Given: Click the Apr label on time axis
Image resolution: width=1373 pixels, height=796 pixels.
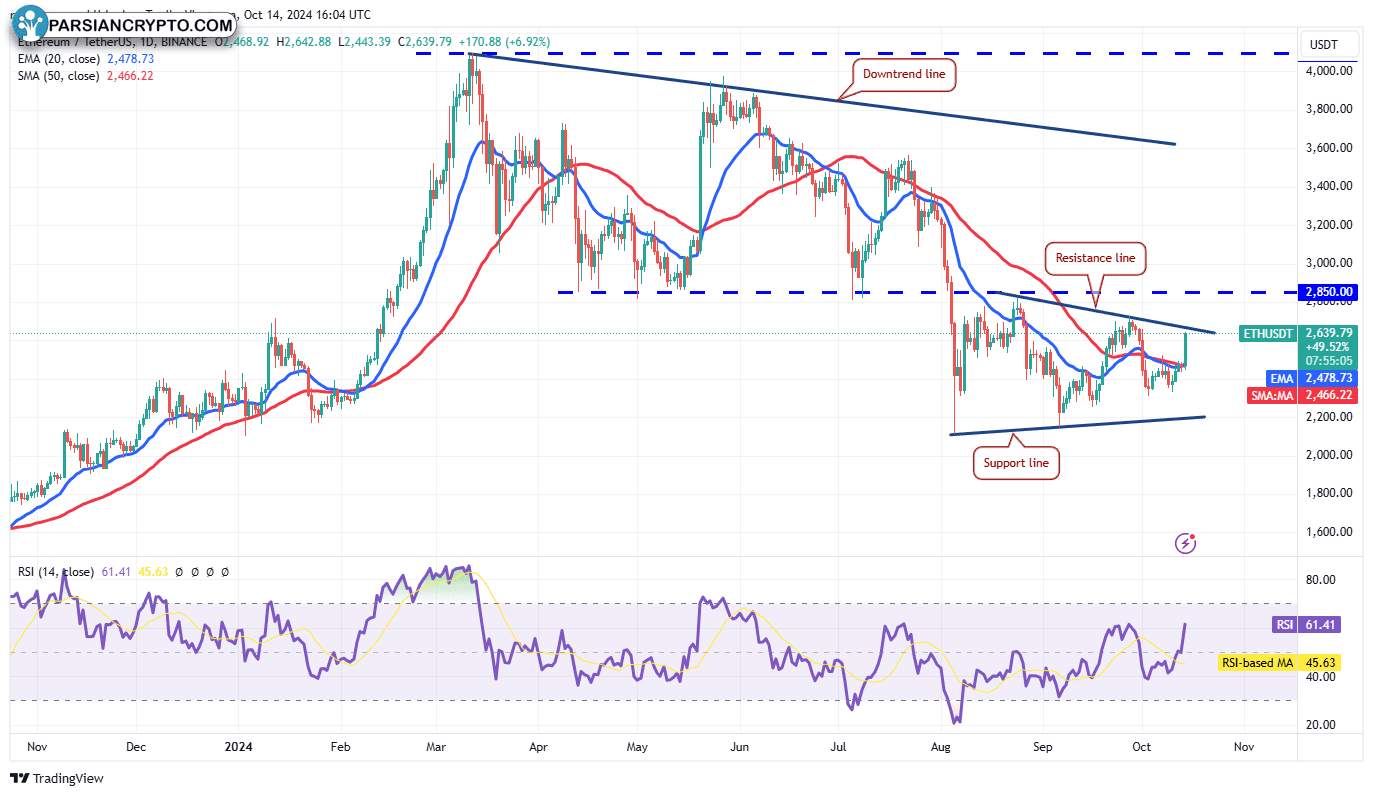Looking at the screenshot, I should pos(538,747).
